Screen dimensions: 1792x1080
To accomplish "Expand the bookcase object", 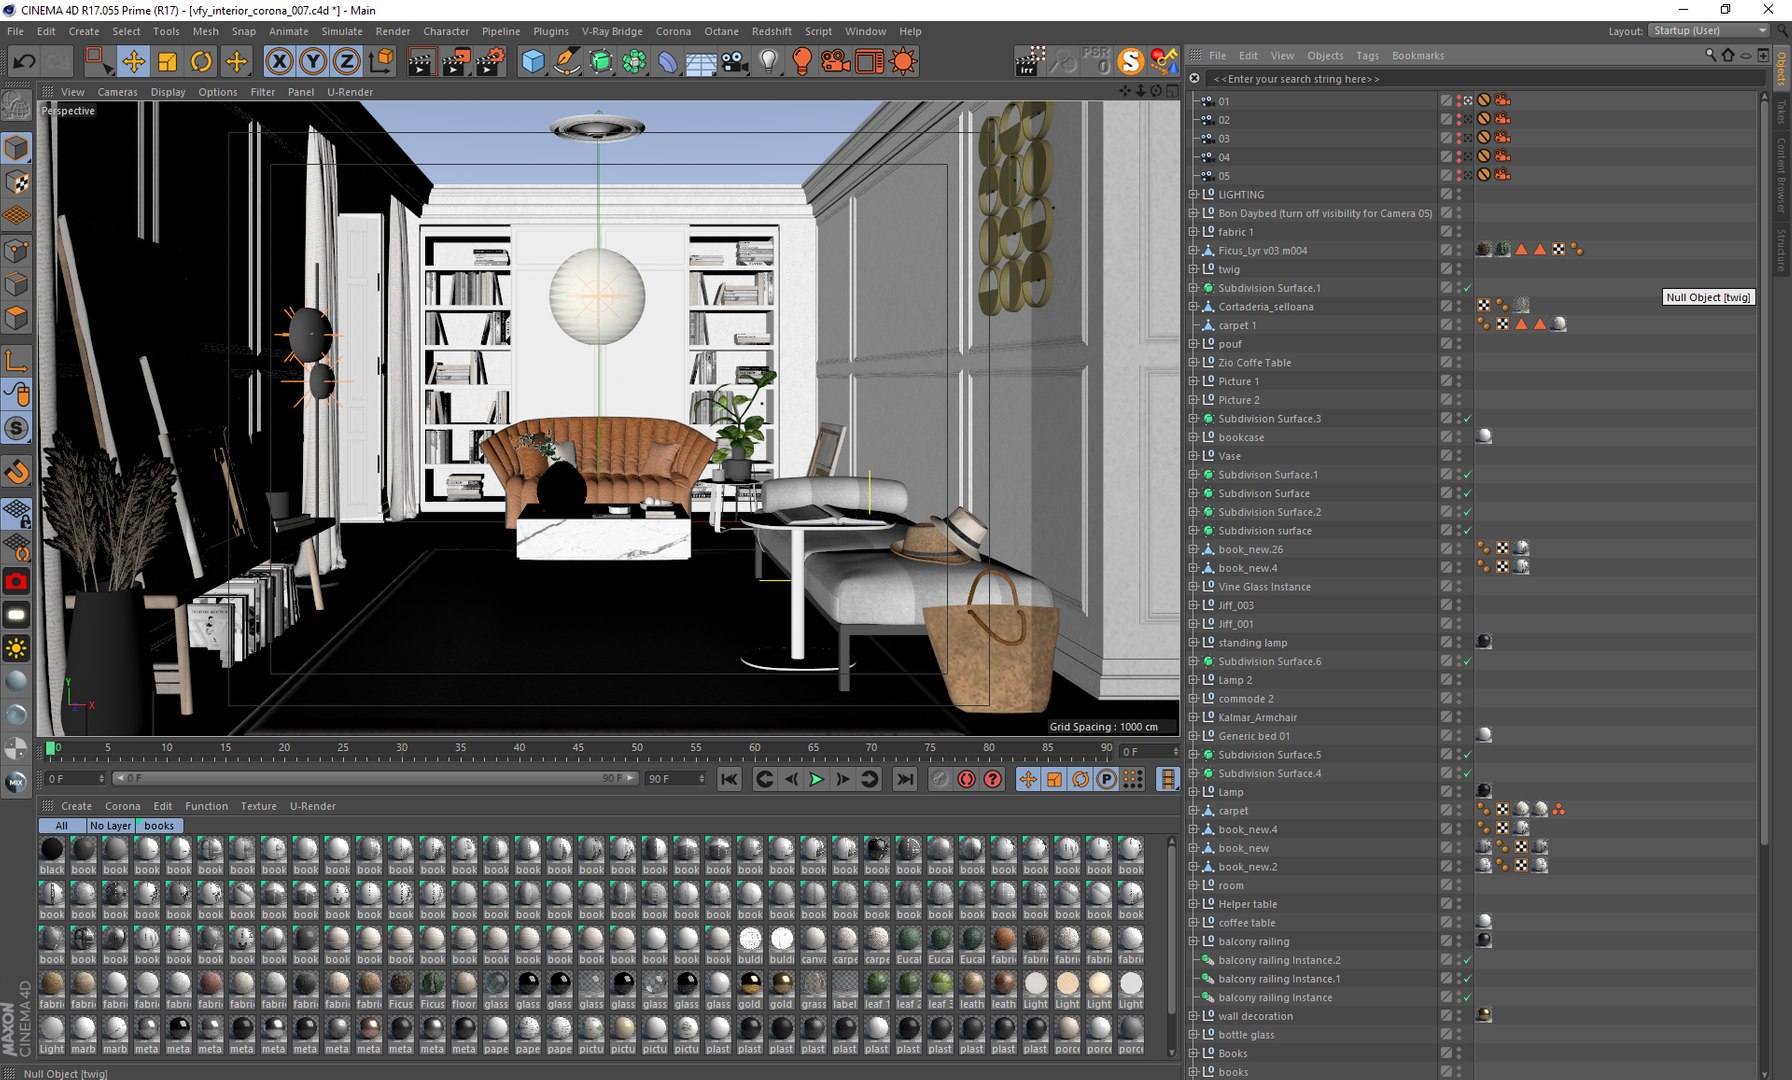I will 1193,438.
